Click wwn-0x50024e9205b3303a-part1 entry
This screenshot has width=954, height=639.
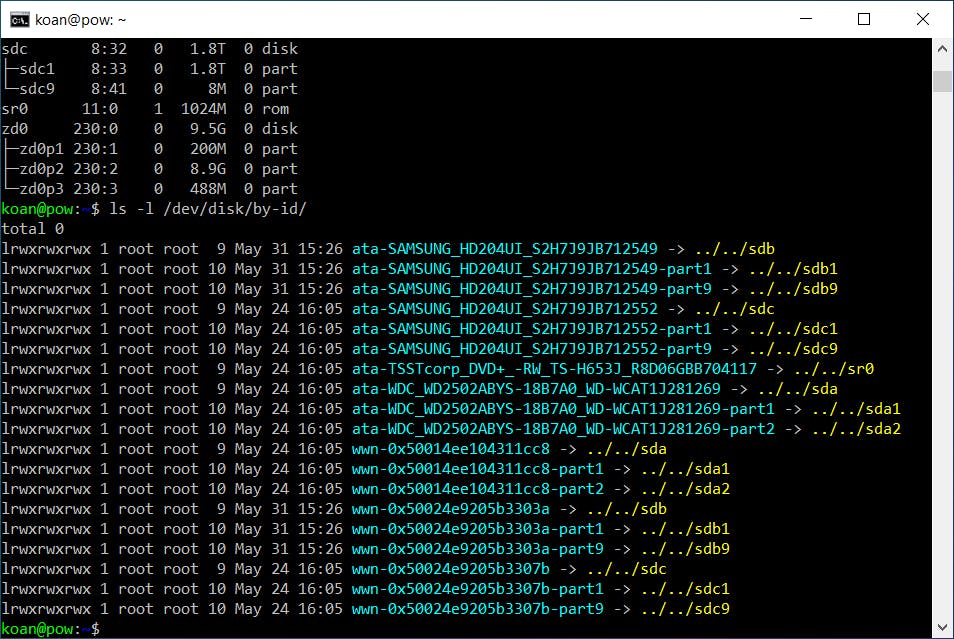click(x=478, y=529)
